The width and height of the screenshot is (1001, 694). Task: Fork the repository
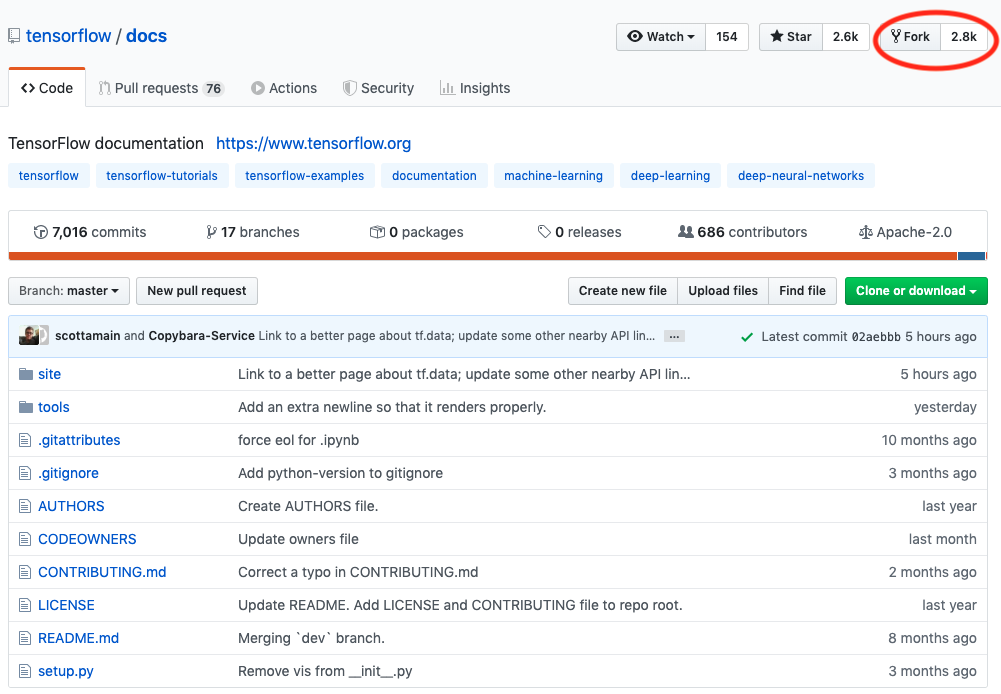tap(910, 36)
